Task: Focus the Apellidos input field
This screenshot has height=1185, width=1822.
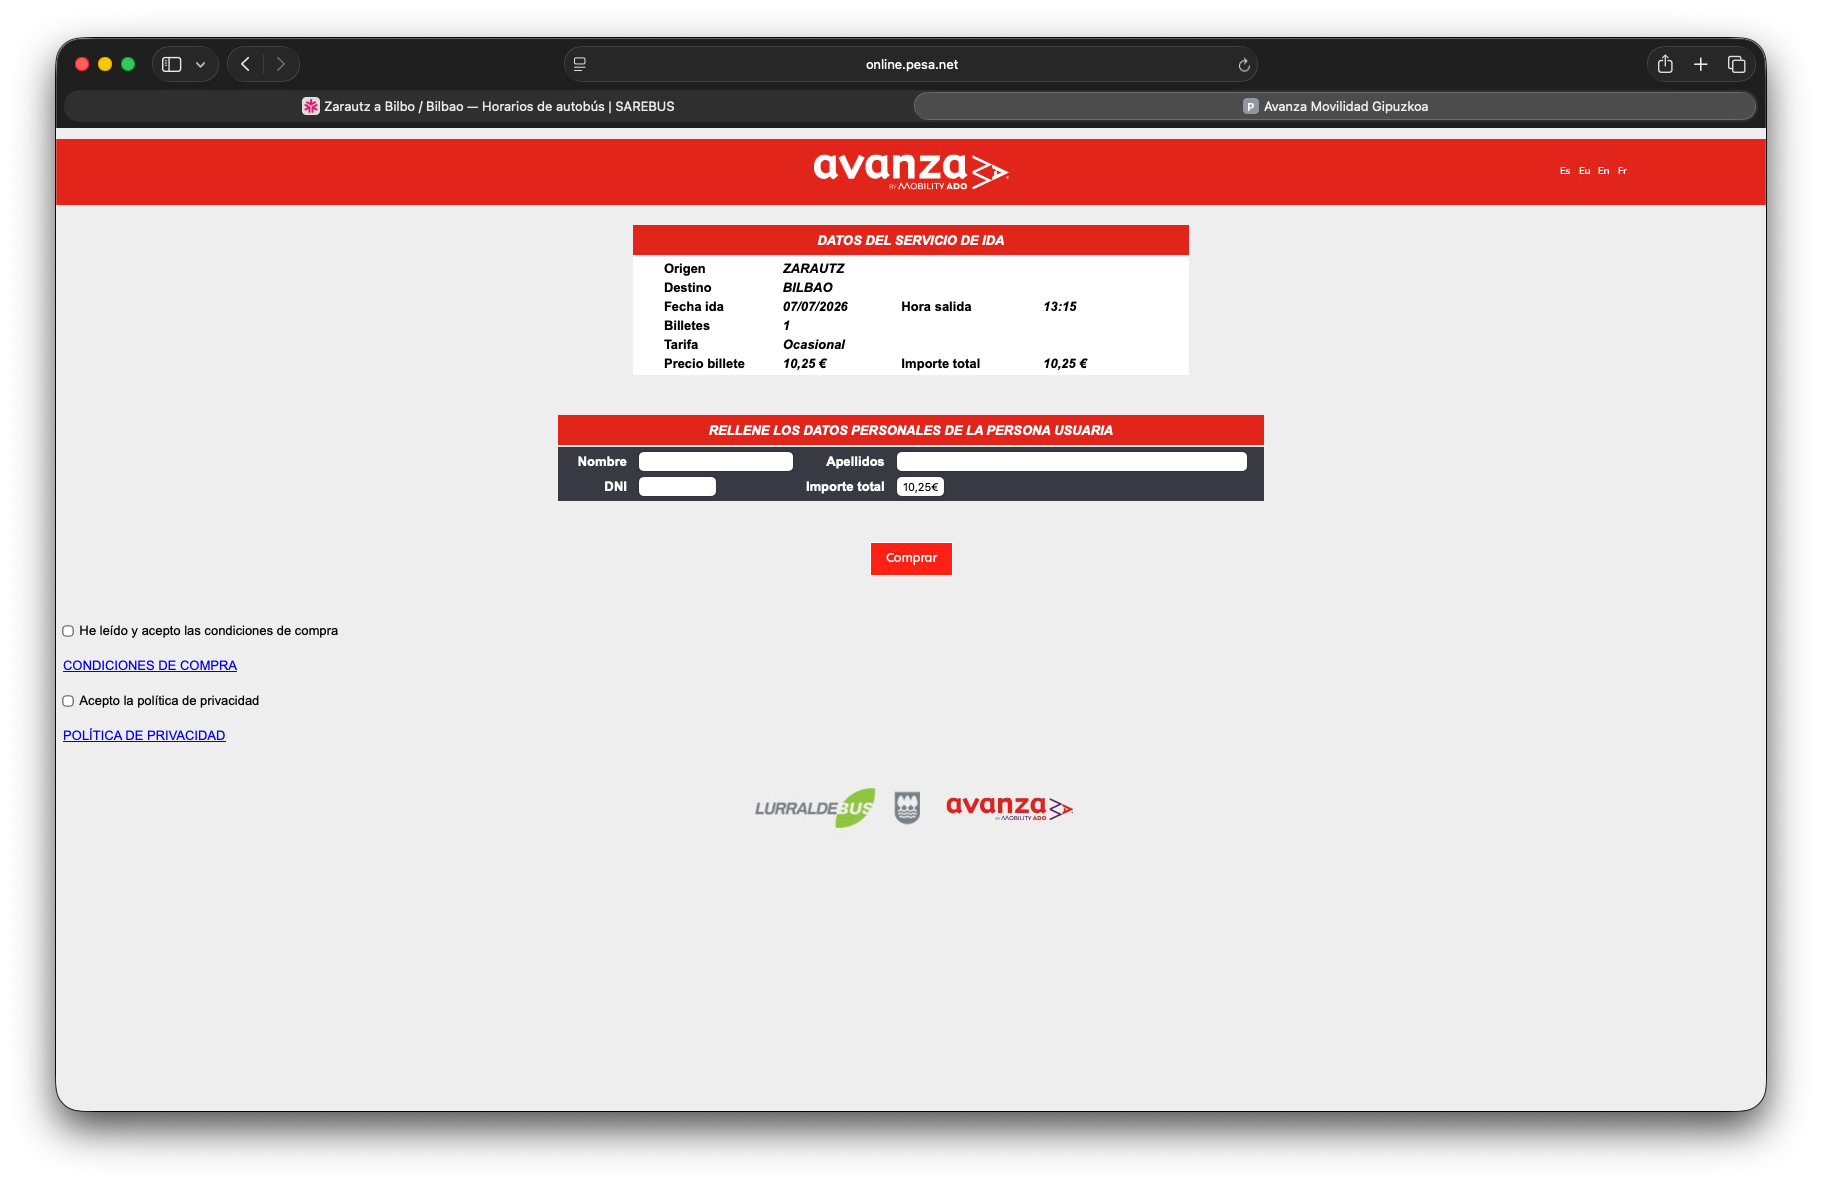Action: point(1072,461)
